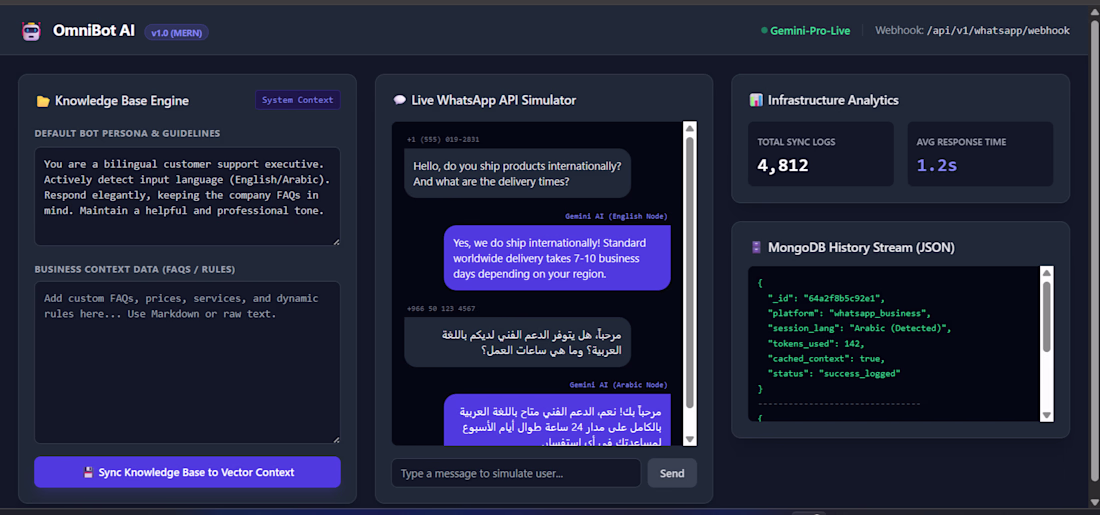Click the OmniBot robot logo icon

pos(32,32)
